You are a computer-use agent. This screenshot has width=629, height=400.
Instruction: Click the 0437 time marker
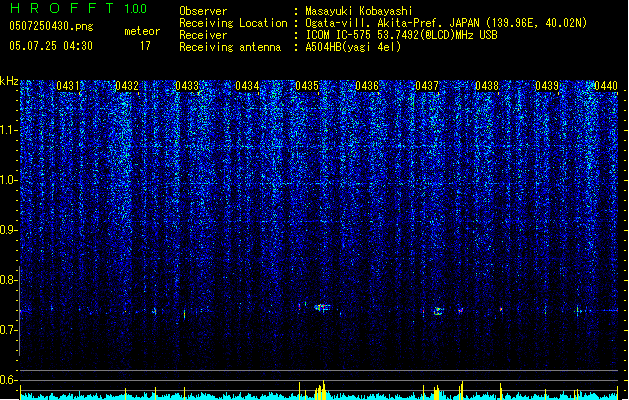[427, 86]
